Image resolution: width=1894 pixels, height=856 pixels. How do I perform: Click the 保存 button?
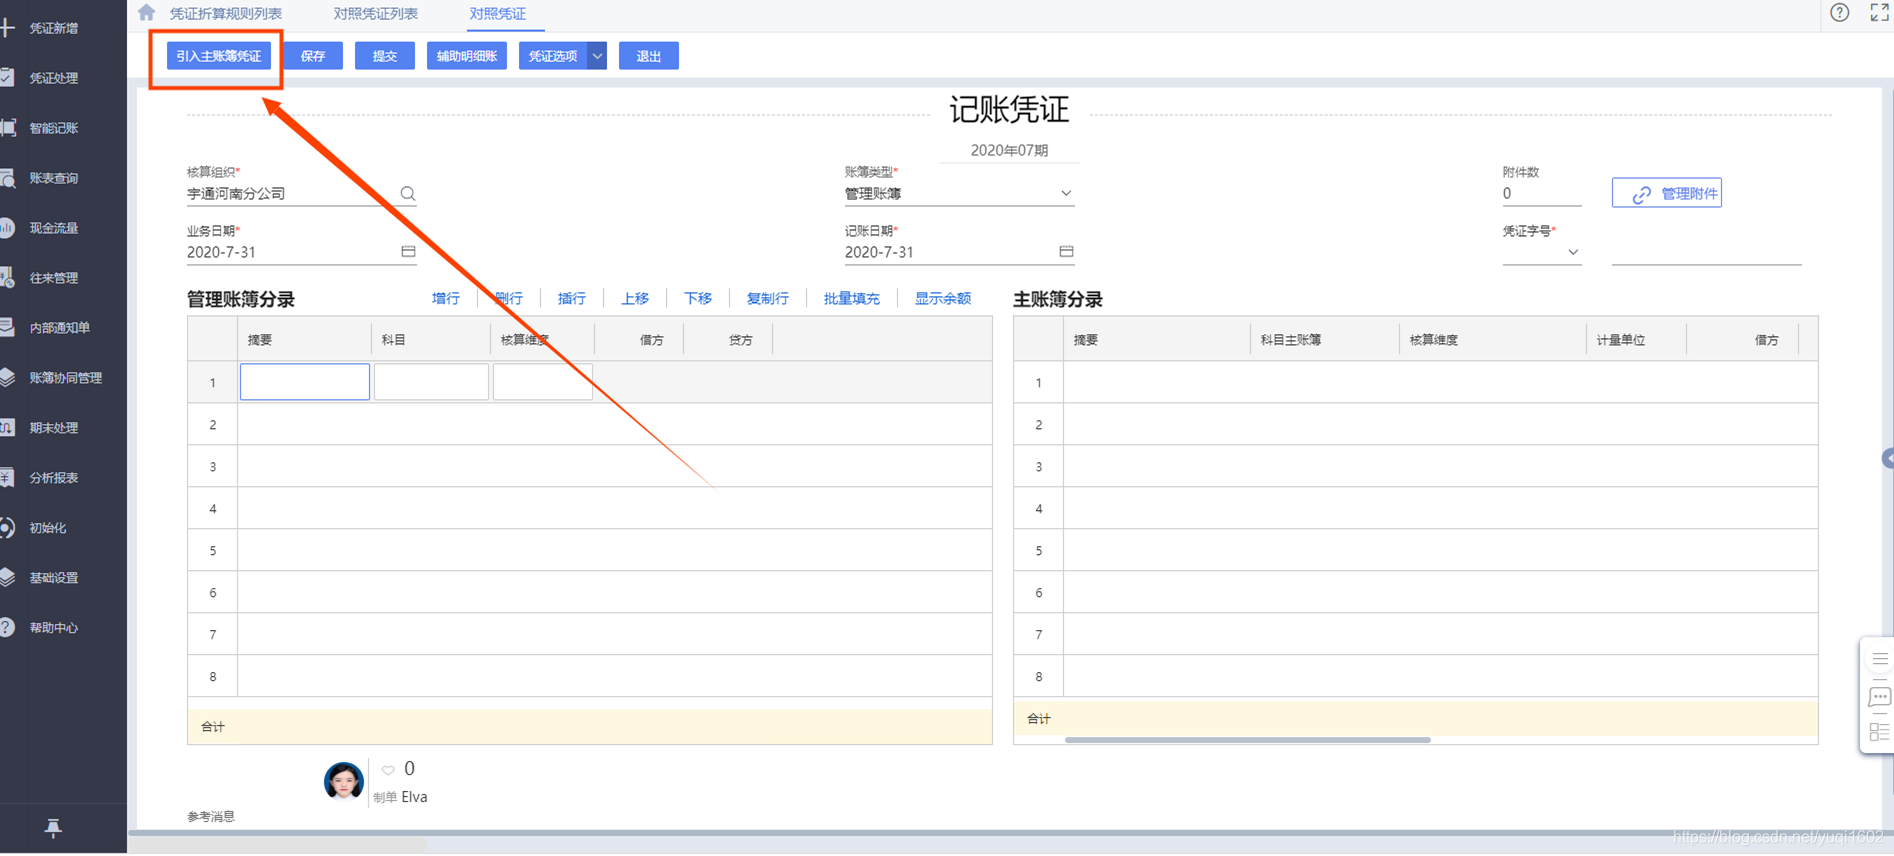pos(313,56)
